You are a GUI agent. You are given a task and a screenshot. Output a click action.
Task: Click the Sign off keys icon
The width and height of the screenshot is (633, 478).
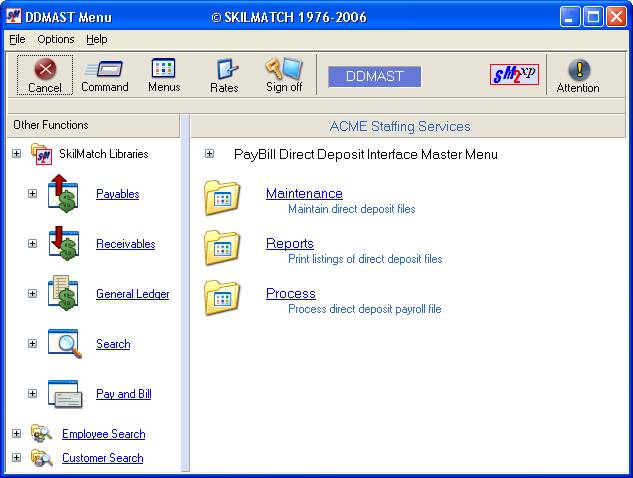click(x=284, y=68)
